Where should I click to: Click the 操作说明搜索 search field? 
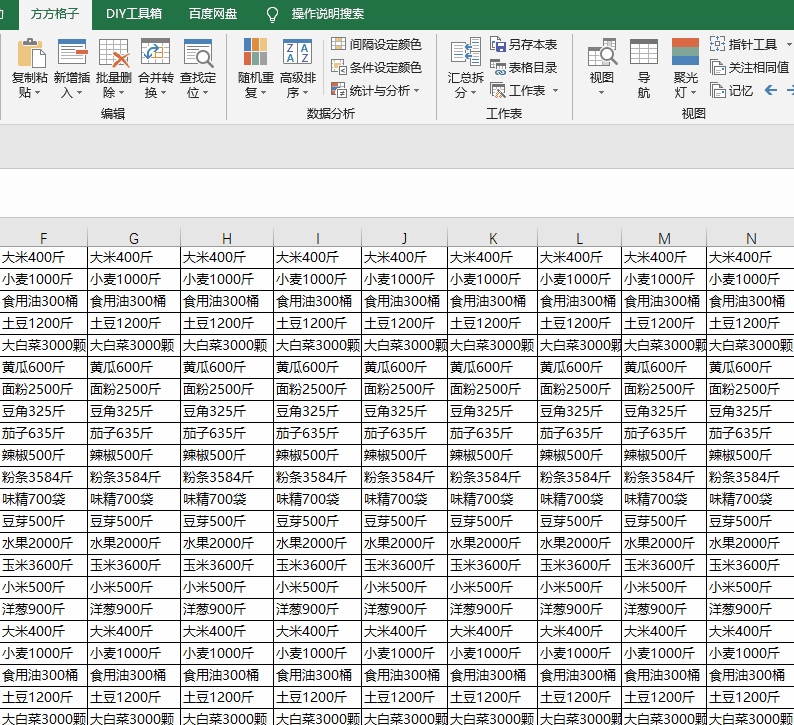[327, 14]
